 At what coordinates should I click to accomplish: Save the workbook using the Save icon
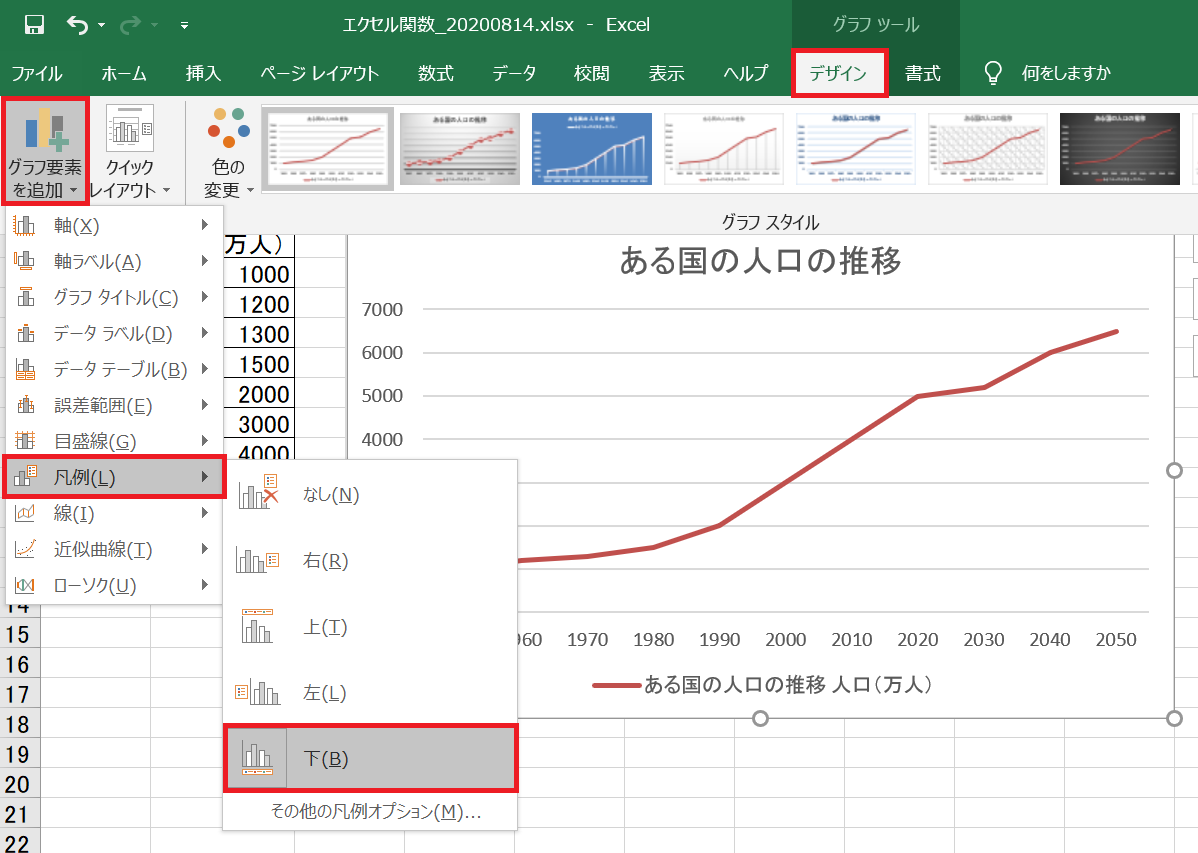coord(36,24)
